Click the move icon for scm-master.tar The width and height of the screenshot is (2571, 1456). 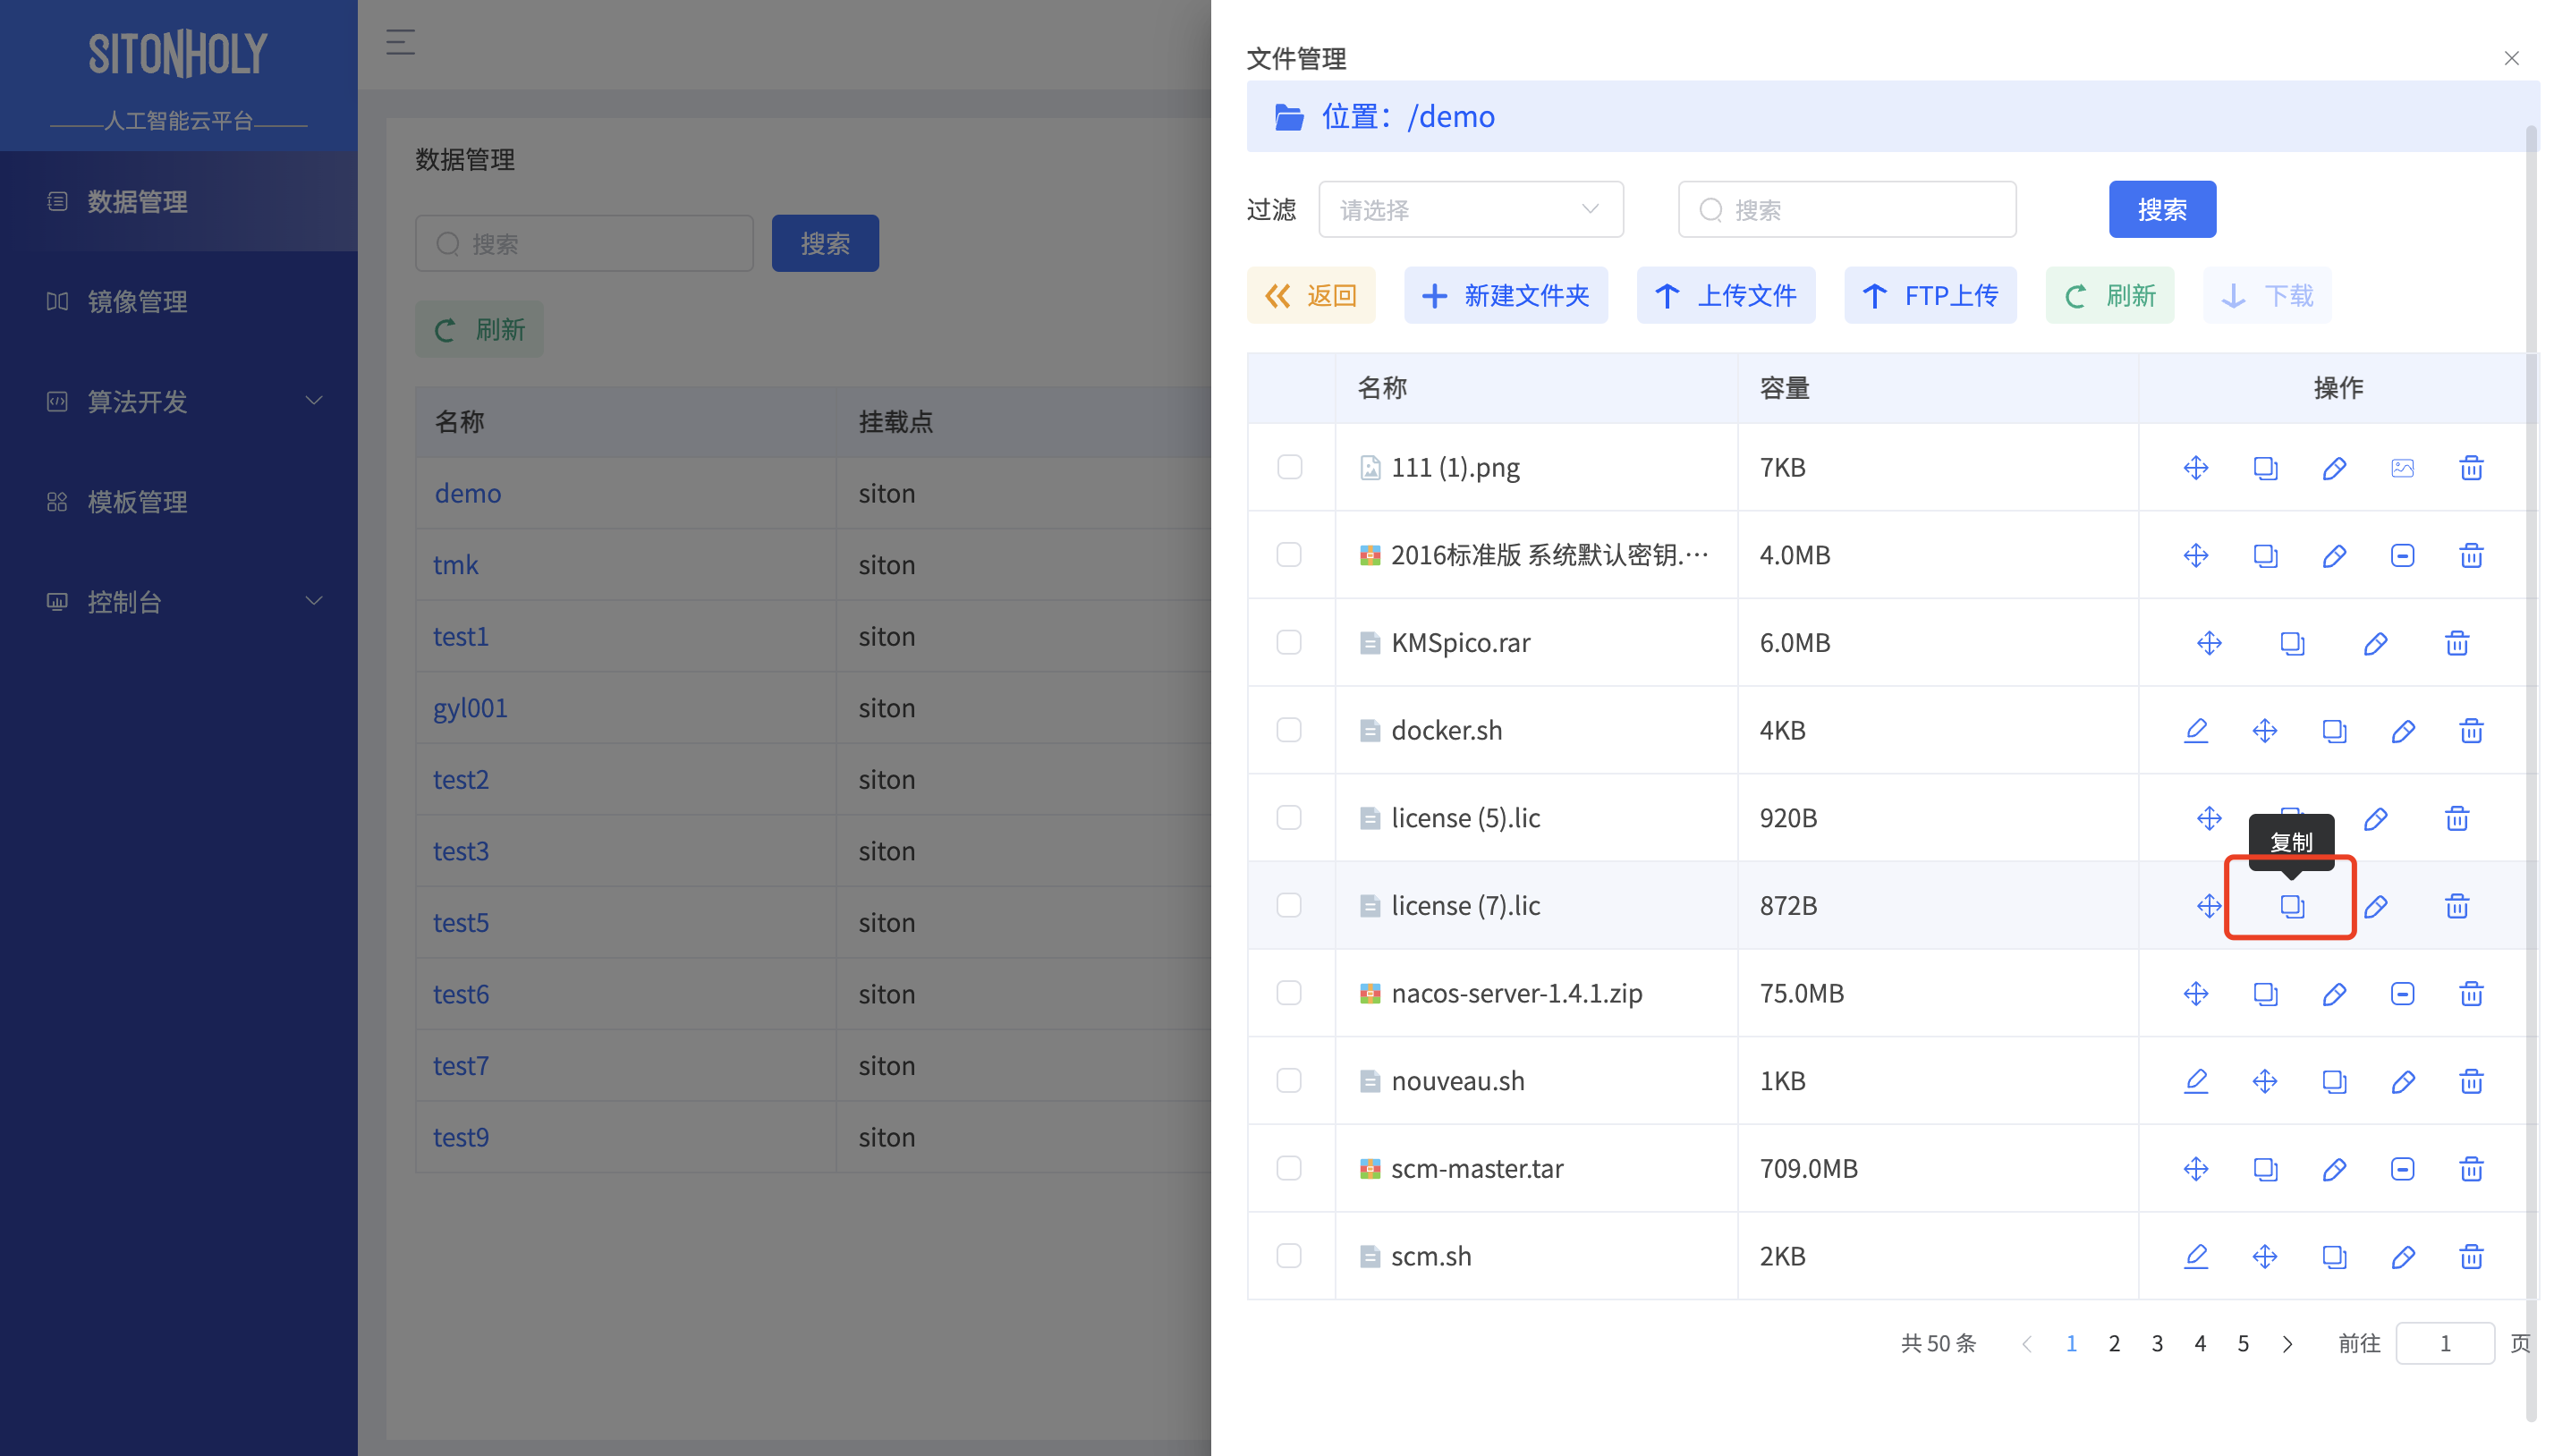click(x=2196, y=1169)
